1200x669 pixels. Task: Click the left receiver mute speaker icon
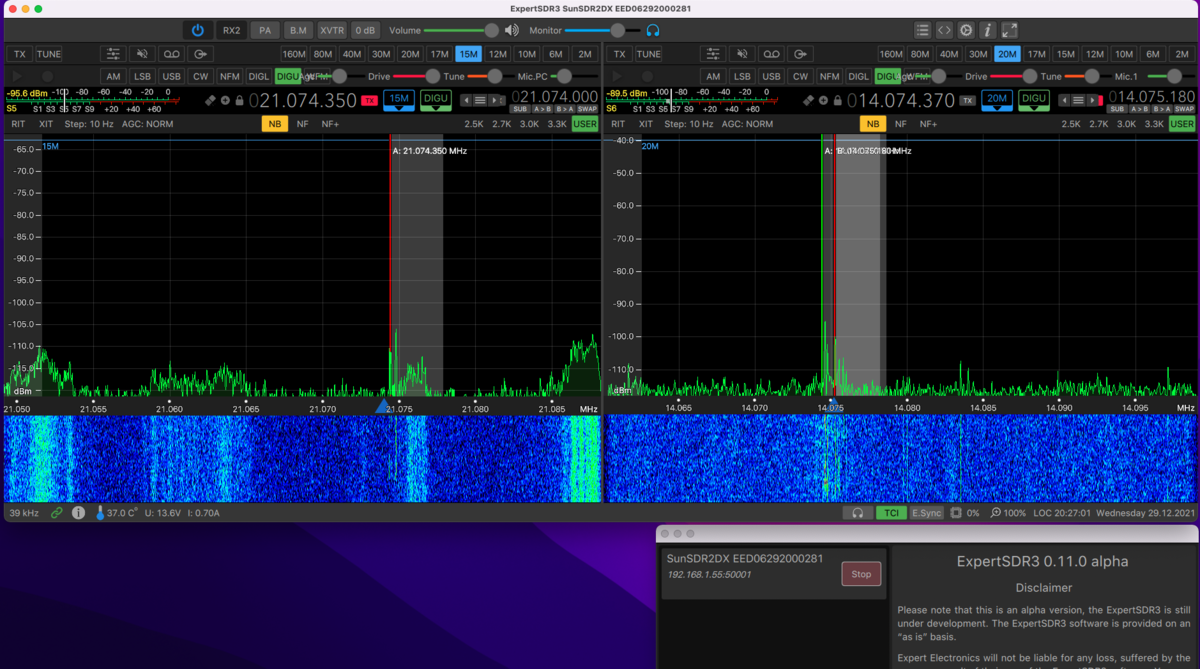pos(143,54)
